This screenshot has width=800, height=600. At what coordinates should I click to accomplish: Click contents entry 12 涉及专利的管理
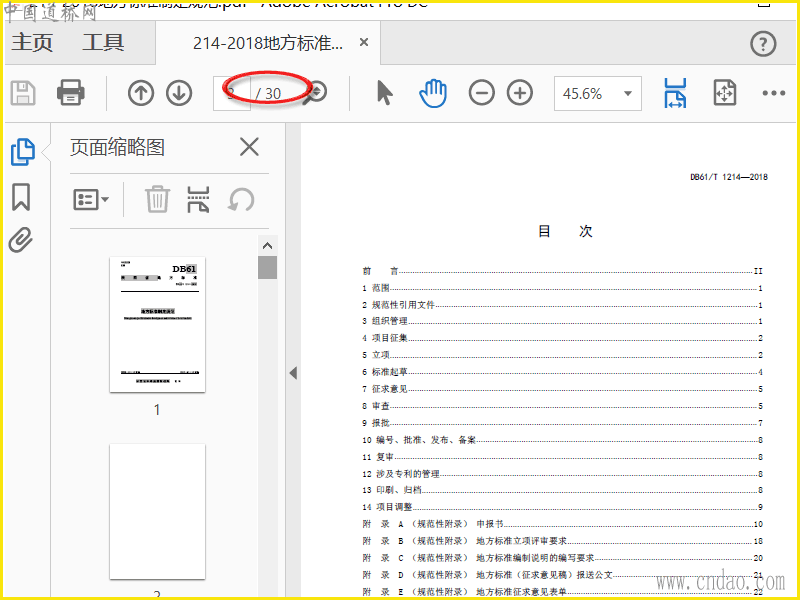(562, 474)
